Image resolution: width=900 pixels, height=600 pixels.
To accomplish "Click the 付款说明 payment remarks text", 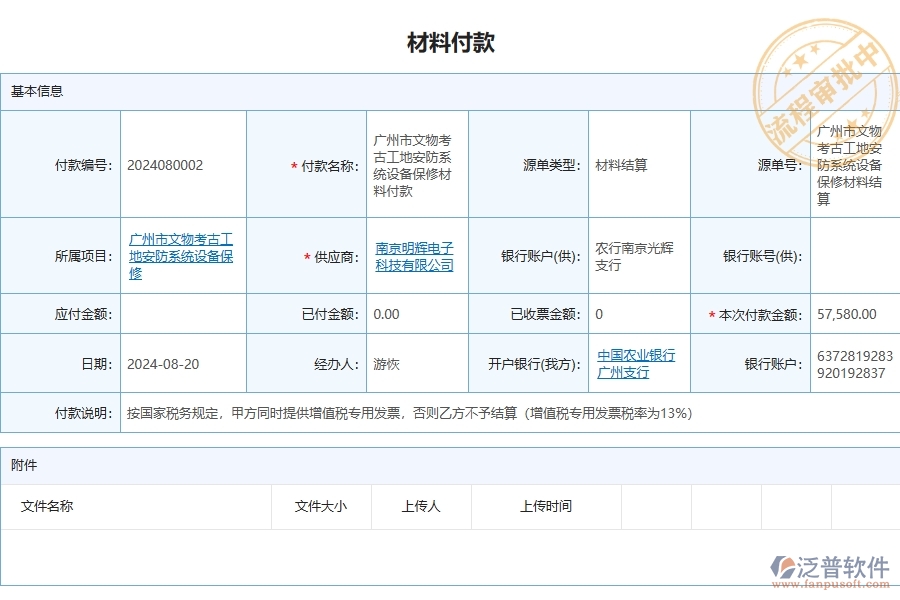I will pos(400,413).
